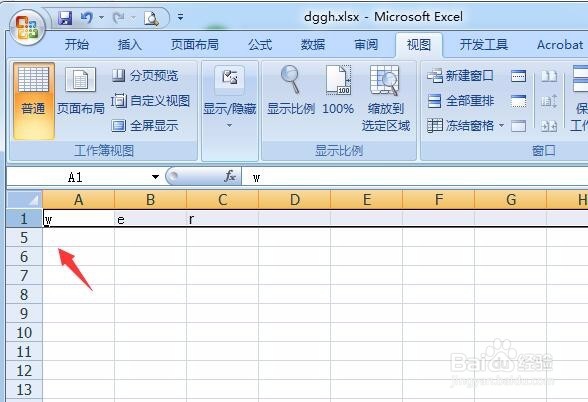Click the redo icon
The height and width of the screenshot is (402, 588).
tap(118, 18)
